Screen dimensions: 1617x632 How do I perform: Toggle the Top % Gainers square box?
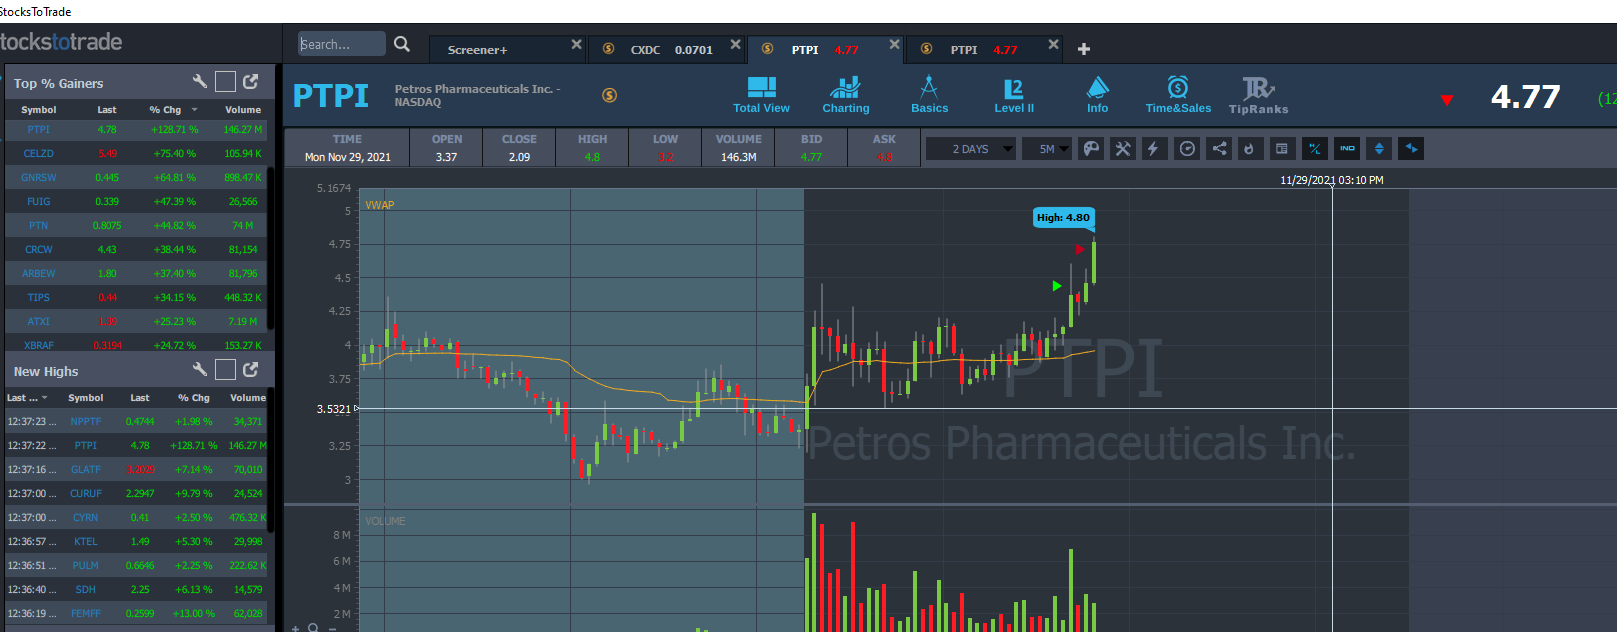tap(226, 82)
